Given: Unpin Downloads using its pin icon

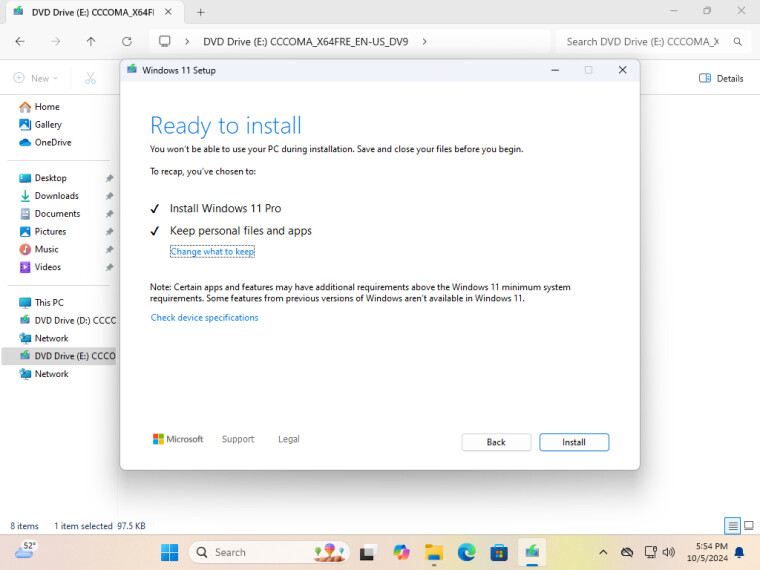Looking at the screenshot, I should tap(110, 196).
